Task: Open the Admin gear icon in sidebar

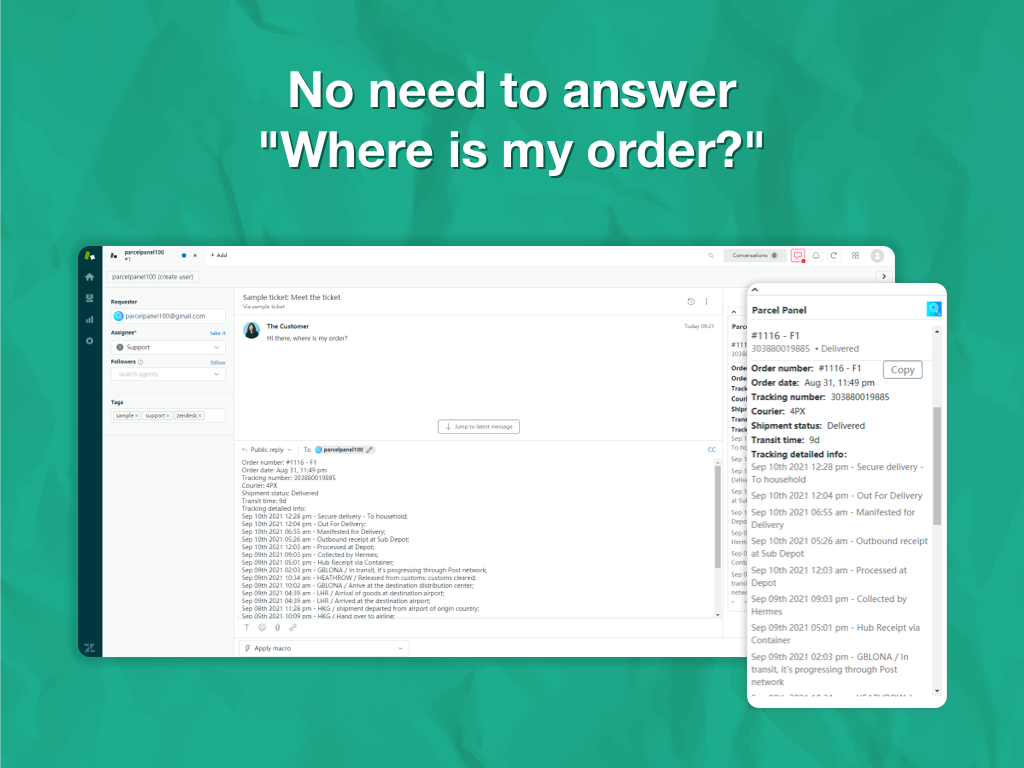Action: pyautogui.click(x=89, y=341)
